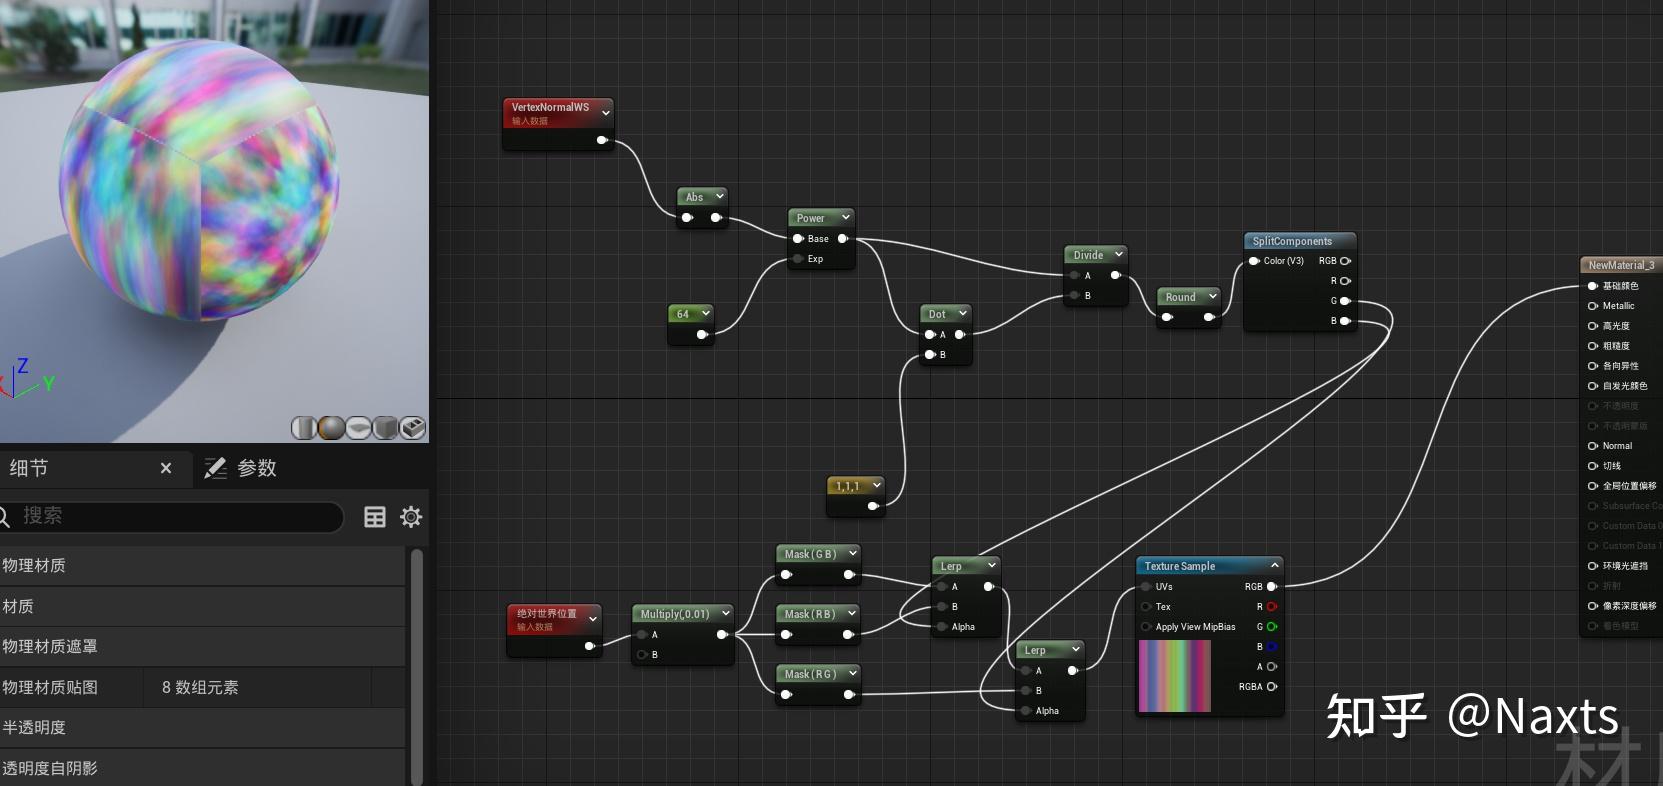Click the 全局位置偏移 pin on NewMaterial_3
Screen dimensions: 1663x786
point(1593,486)
